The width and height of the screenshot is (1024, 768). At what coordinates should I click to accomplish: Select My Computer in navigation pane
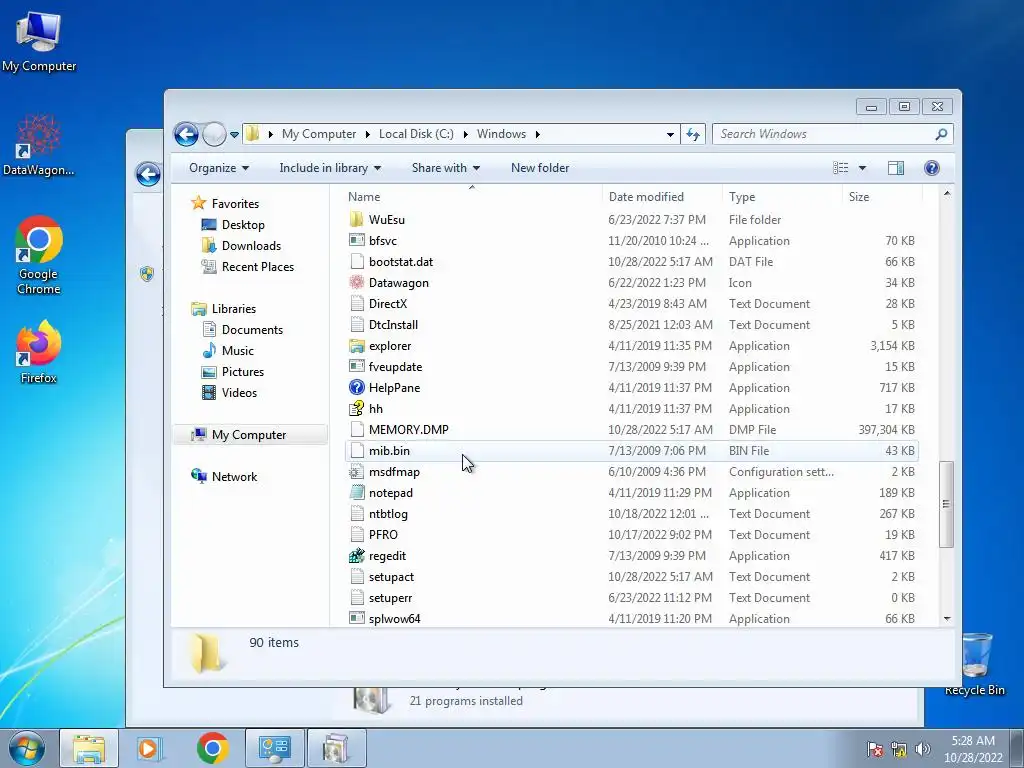coord(249,435)
